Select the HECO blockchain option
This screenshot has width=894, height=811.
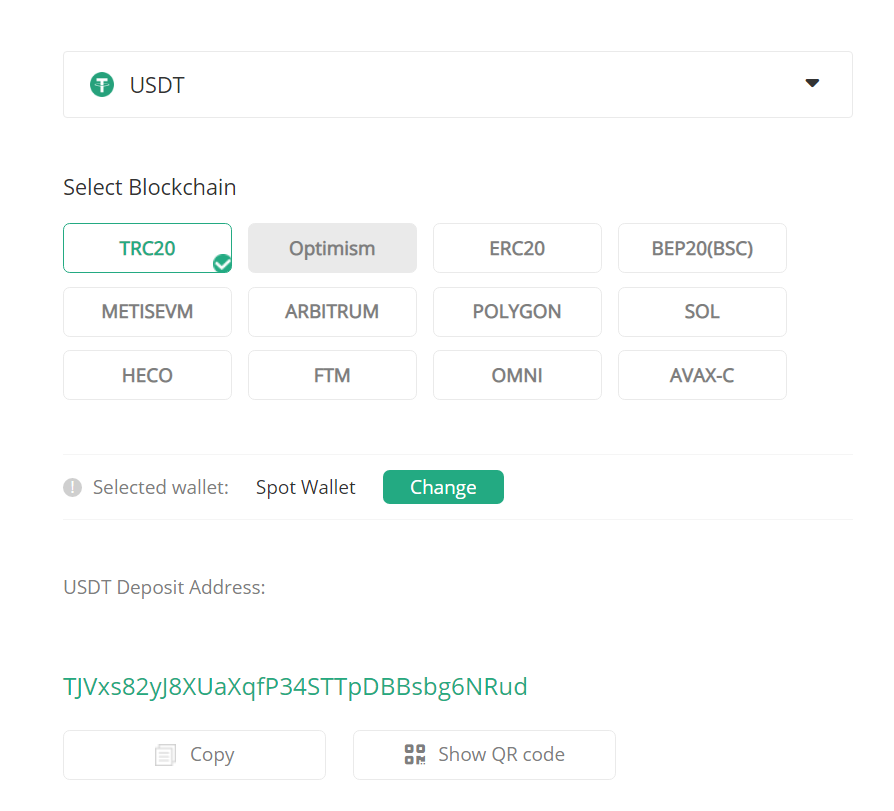(147, 375)
